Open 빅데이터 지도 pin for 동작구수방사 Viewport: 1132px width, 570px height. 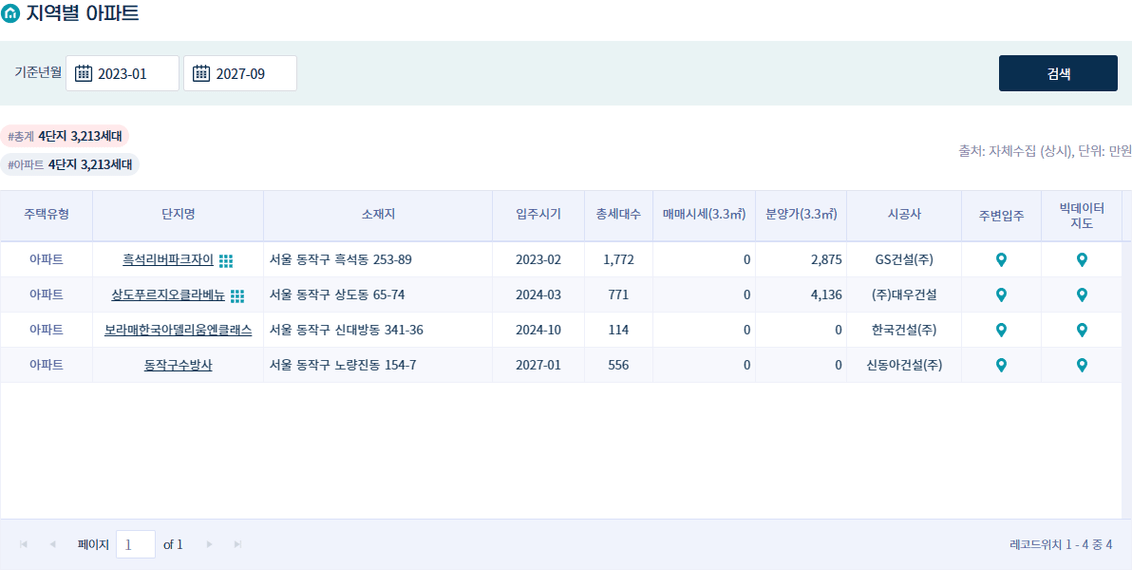click(1081, 365)
